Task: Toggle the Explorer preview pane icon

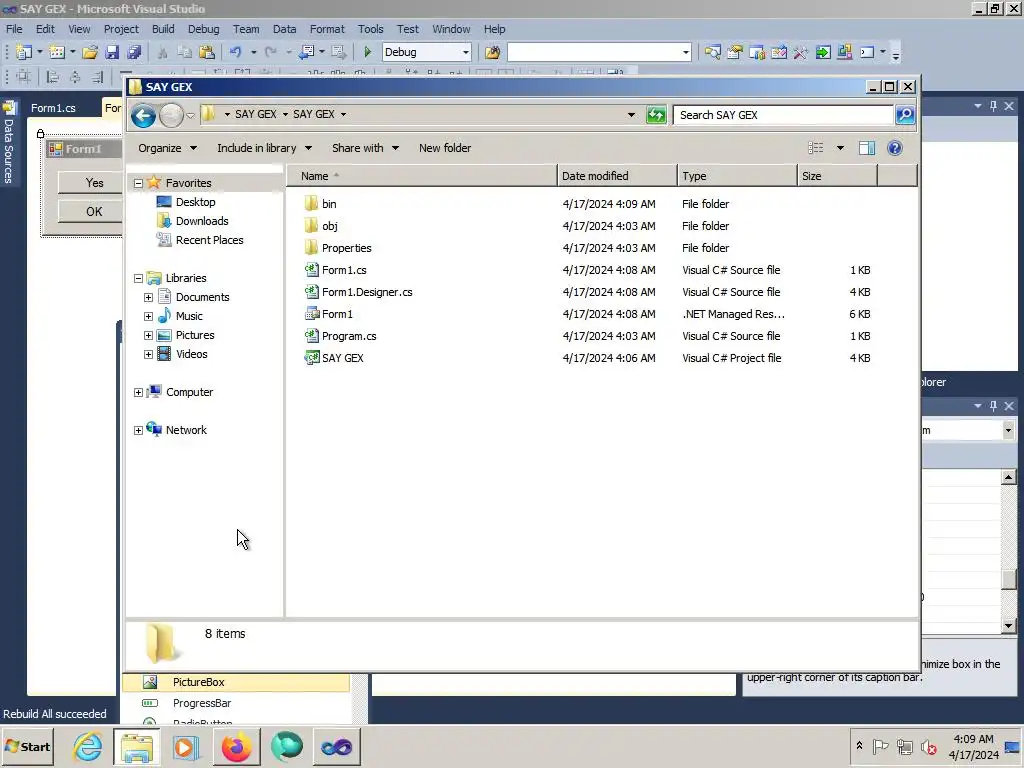Action: pos(867,148)
